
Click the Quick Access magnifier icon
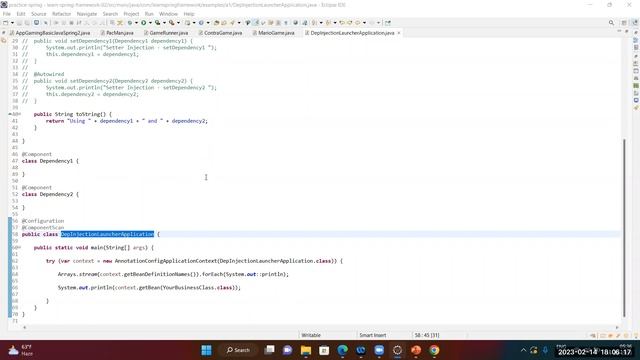tap(611, 23)
